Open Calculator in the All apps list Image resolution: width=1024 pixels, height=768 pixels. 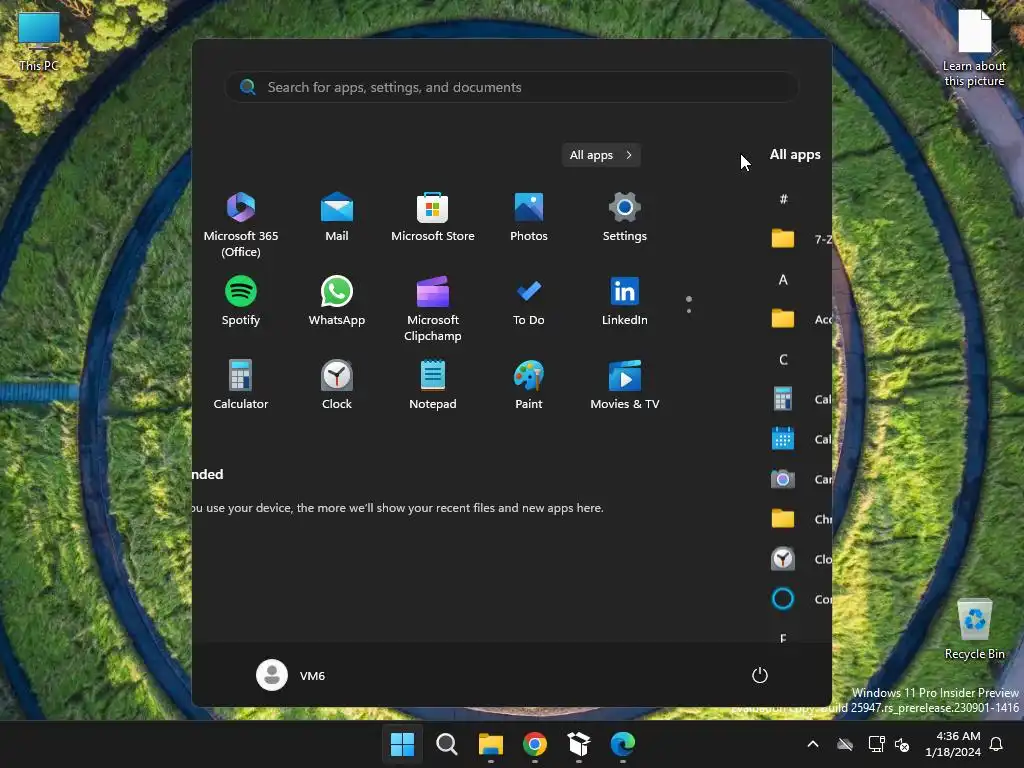(801, 399)
